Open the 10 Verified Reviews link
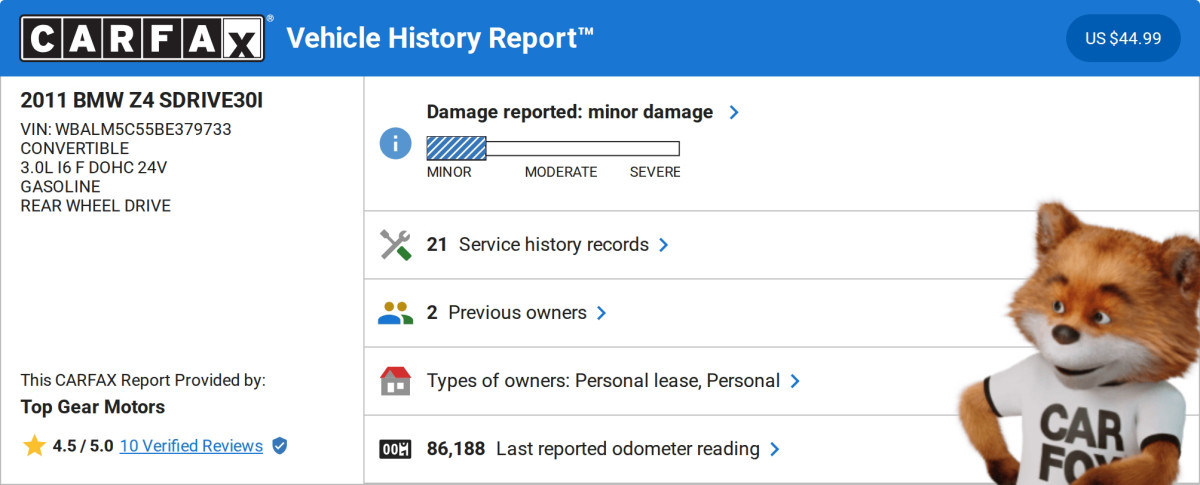Image resolution: width=1200 pixels, height=485 pixels. [x=191, y=446]
